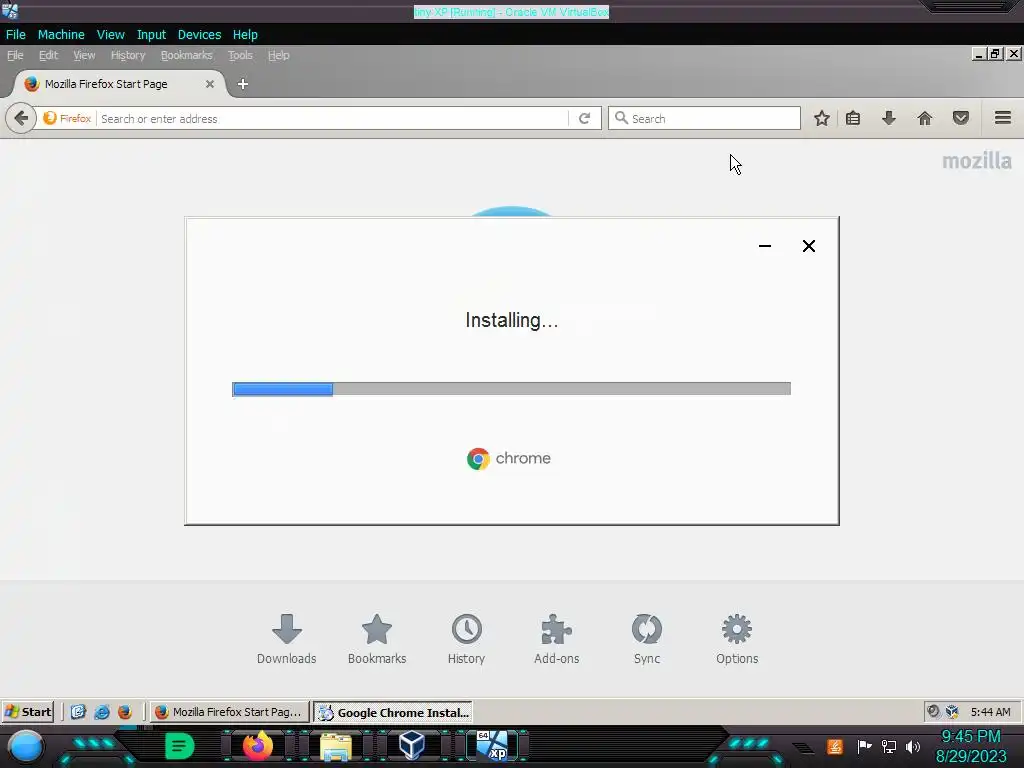1024x768 pixels.
Task: Open Bookmarks from the start page shortcuts
Action: point(377,639)
